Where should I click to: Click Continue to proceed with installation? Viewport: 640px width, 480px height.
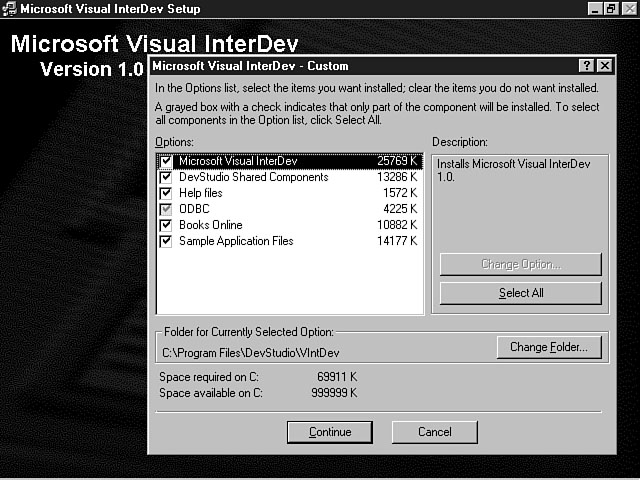point(330,432)
